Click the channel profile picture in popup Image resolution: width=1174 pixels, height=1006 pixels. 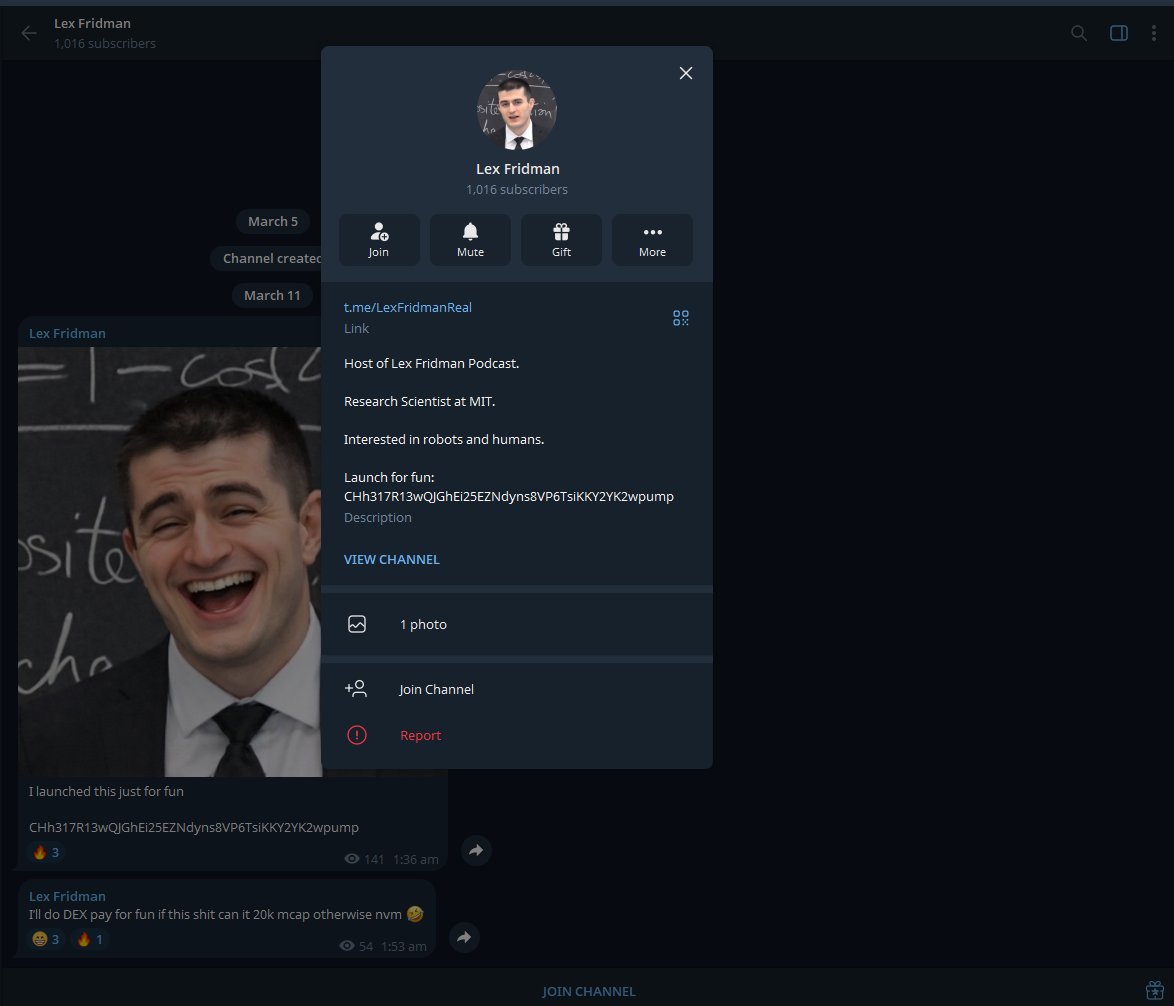[517, 110]
